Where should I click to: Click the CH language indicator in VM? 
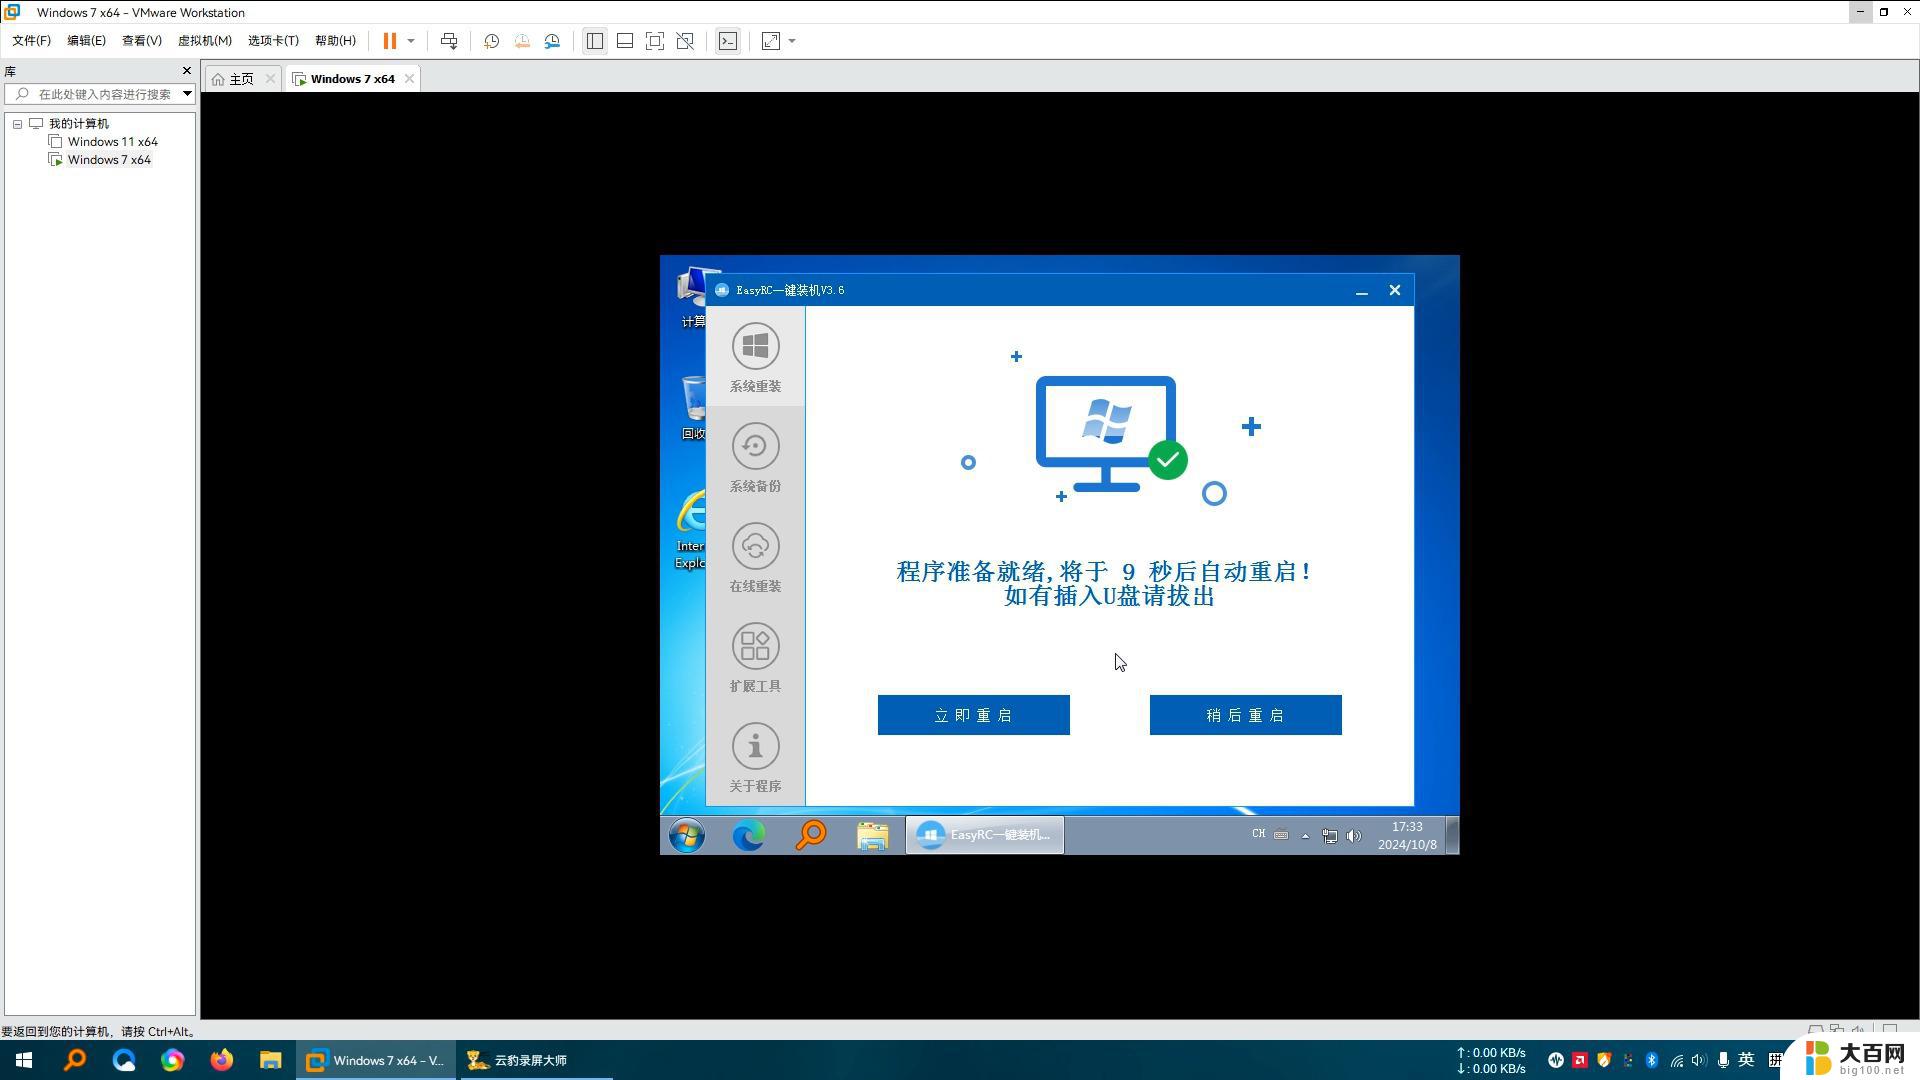[1258, 834]
